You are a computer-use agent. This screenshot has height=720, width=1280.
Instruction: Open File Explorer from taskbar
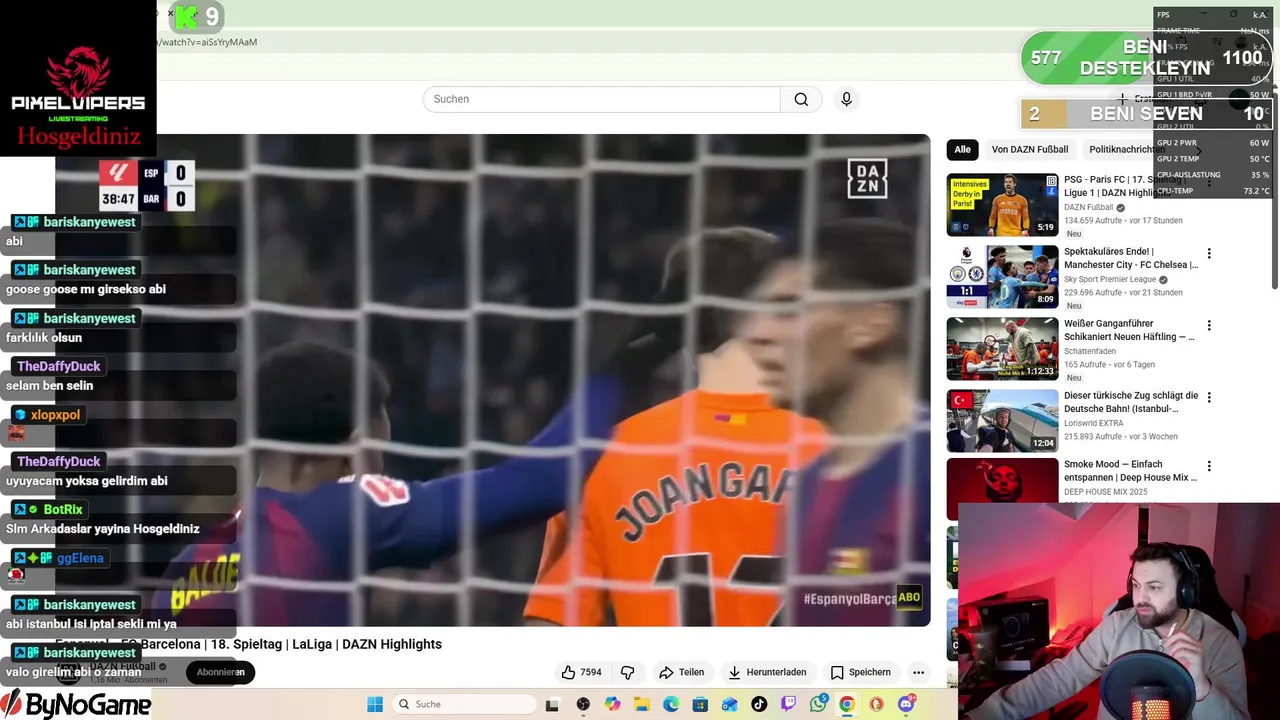(x=641, y=704)
